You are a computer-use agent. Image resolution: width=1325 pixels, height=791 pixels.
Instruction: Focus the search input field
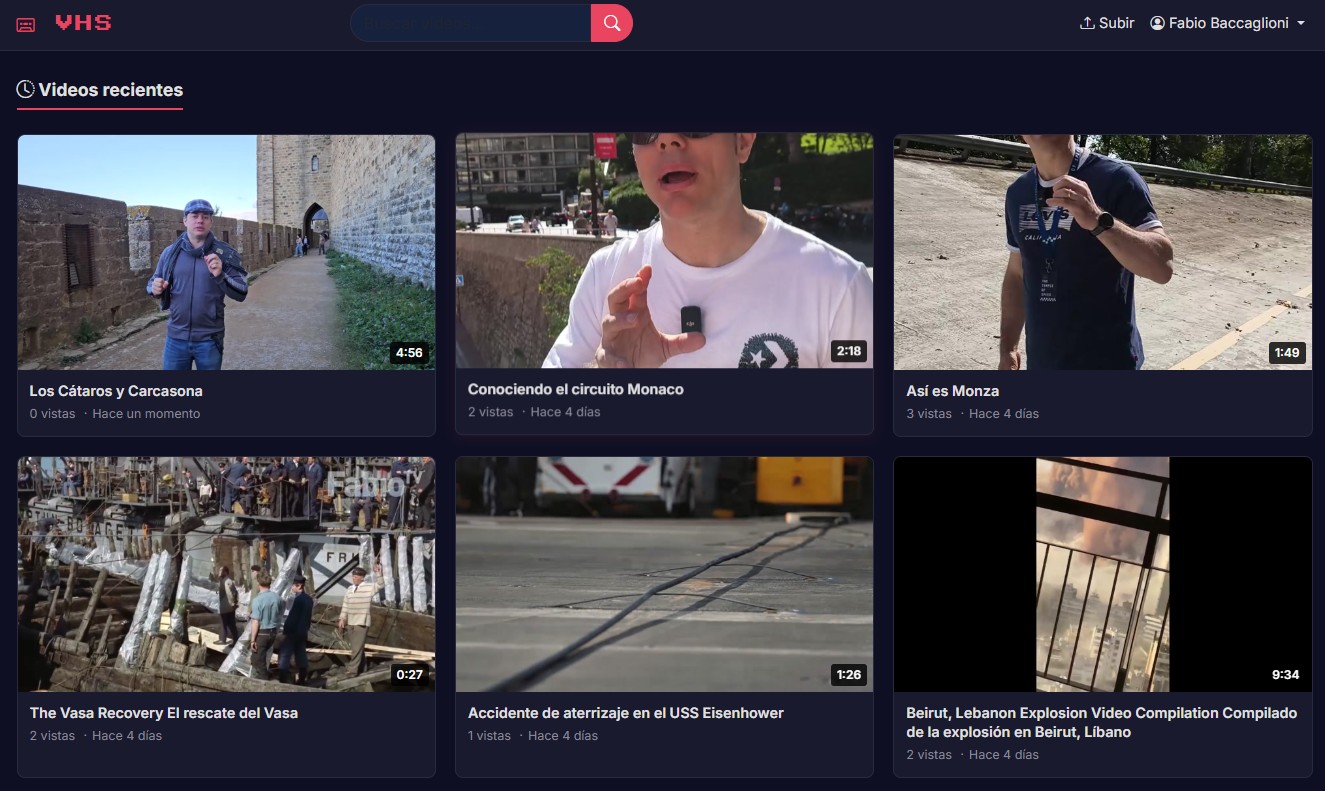click(470, 23)
